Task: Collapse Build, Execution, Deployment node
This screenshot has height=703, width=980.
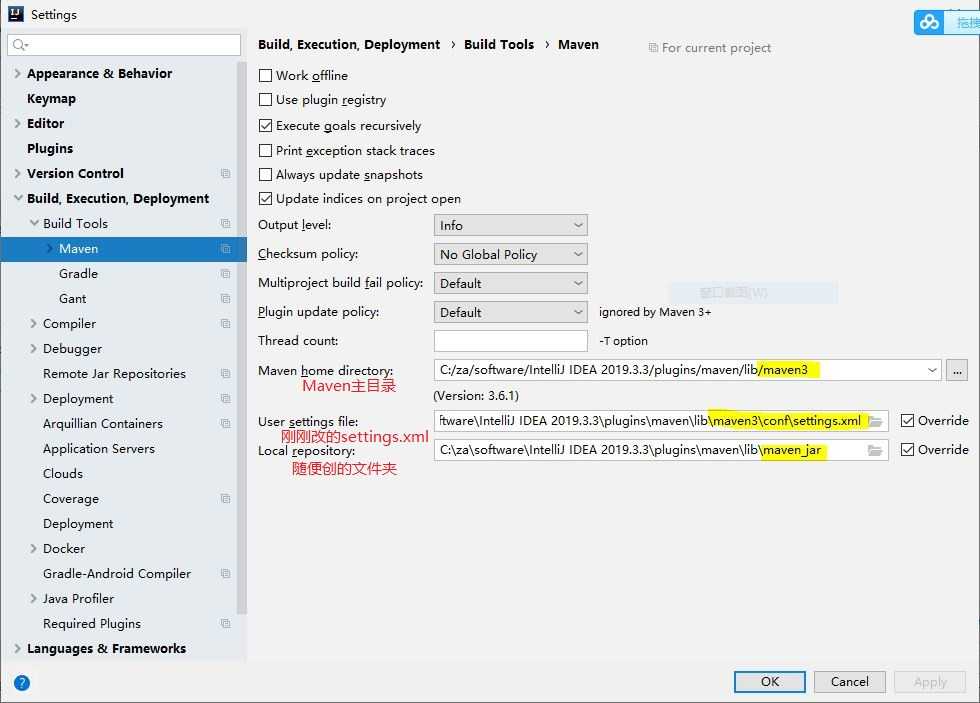Action: tap(18, 198)
